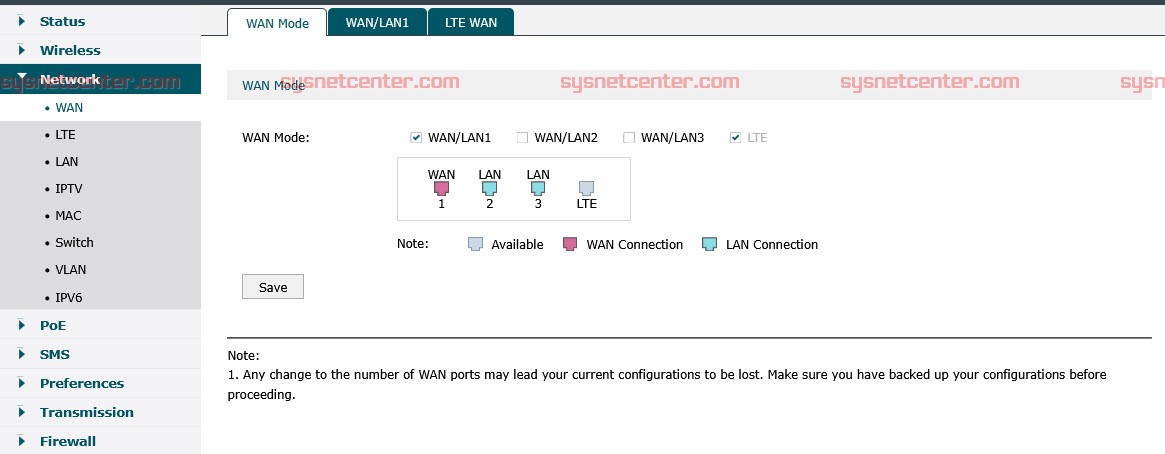This screenshot has height=454, width=1165.
Task: Expand the Status menu arrow
Action: pyautogui.click(x=22, y=22)
